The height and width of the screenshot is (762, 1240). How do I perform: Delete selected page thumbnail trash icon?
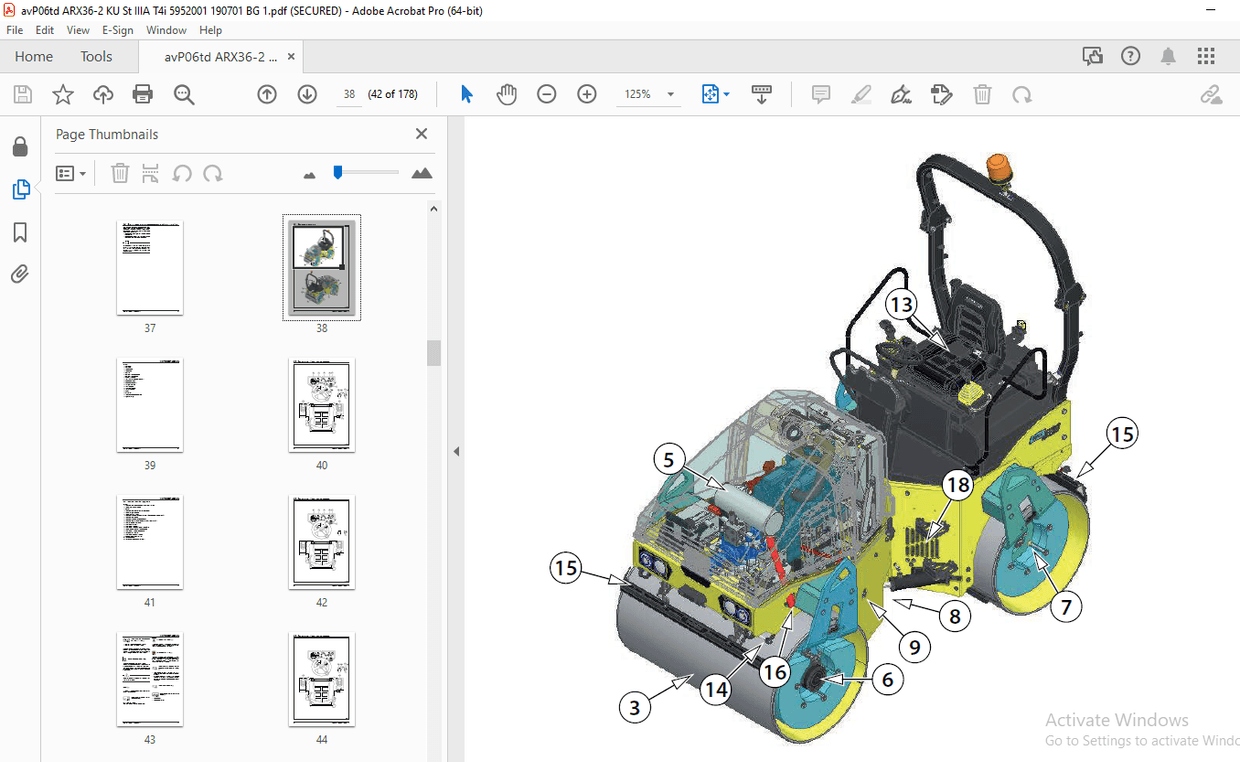pos(120,173)
